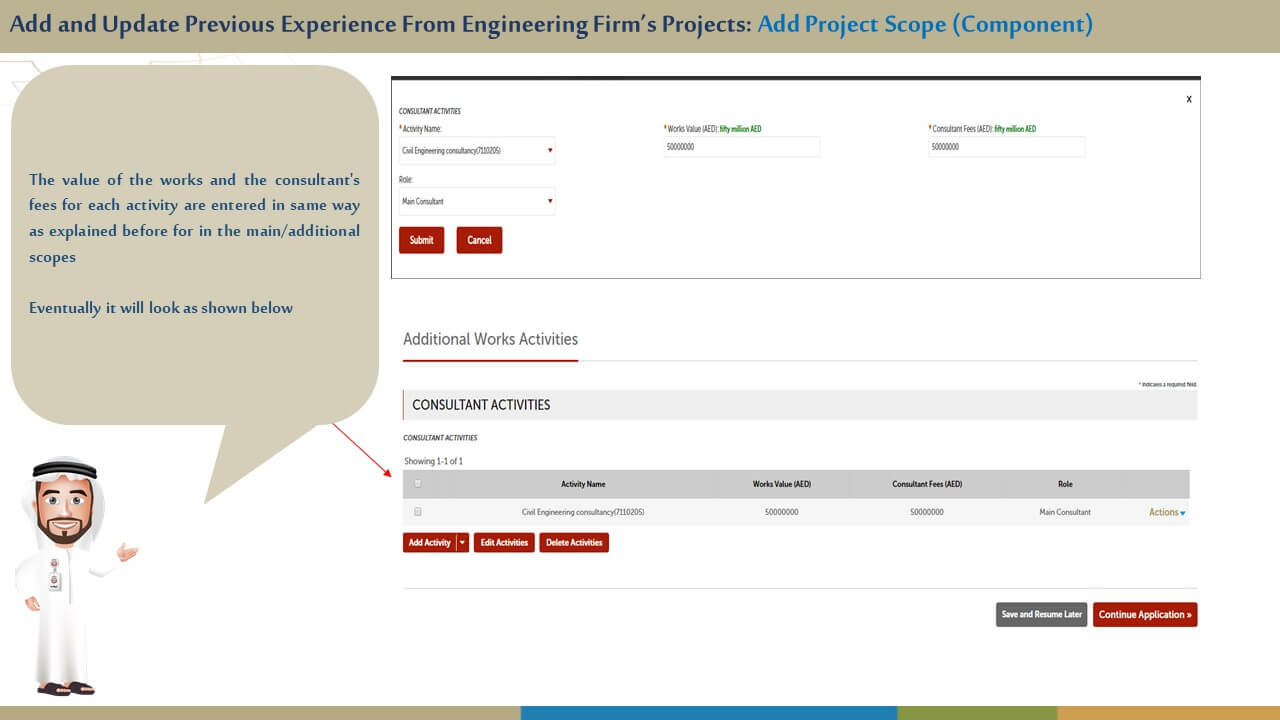This screenshot has height=720, width=1280.
Task: Switch to the Additional Works Activities tab
Action: point(490,339)
